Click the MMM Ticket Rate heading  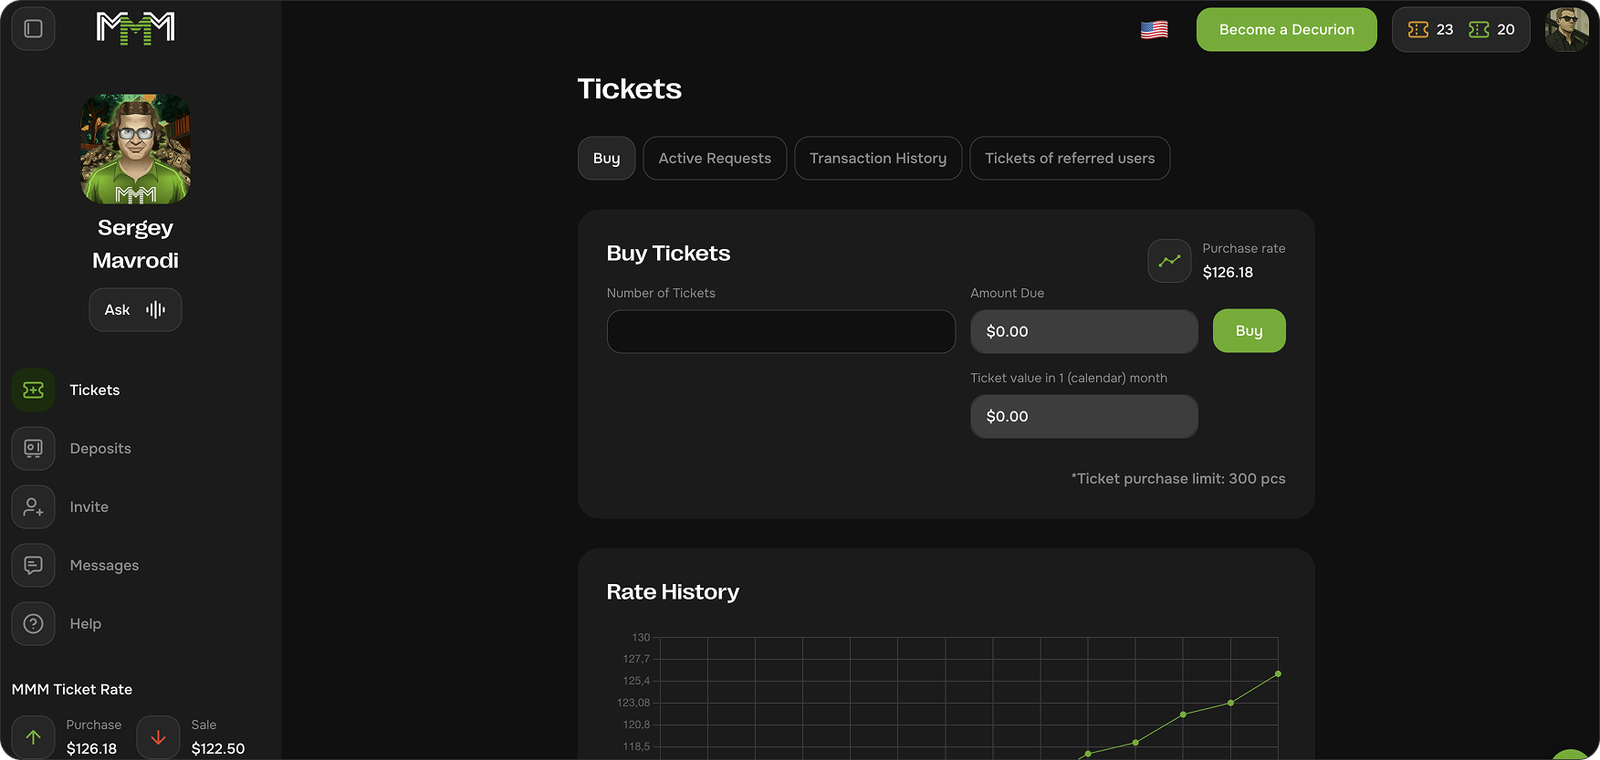click(x=72, y=689)
